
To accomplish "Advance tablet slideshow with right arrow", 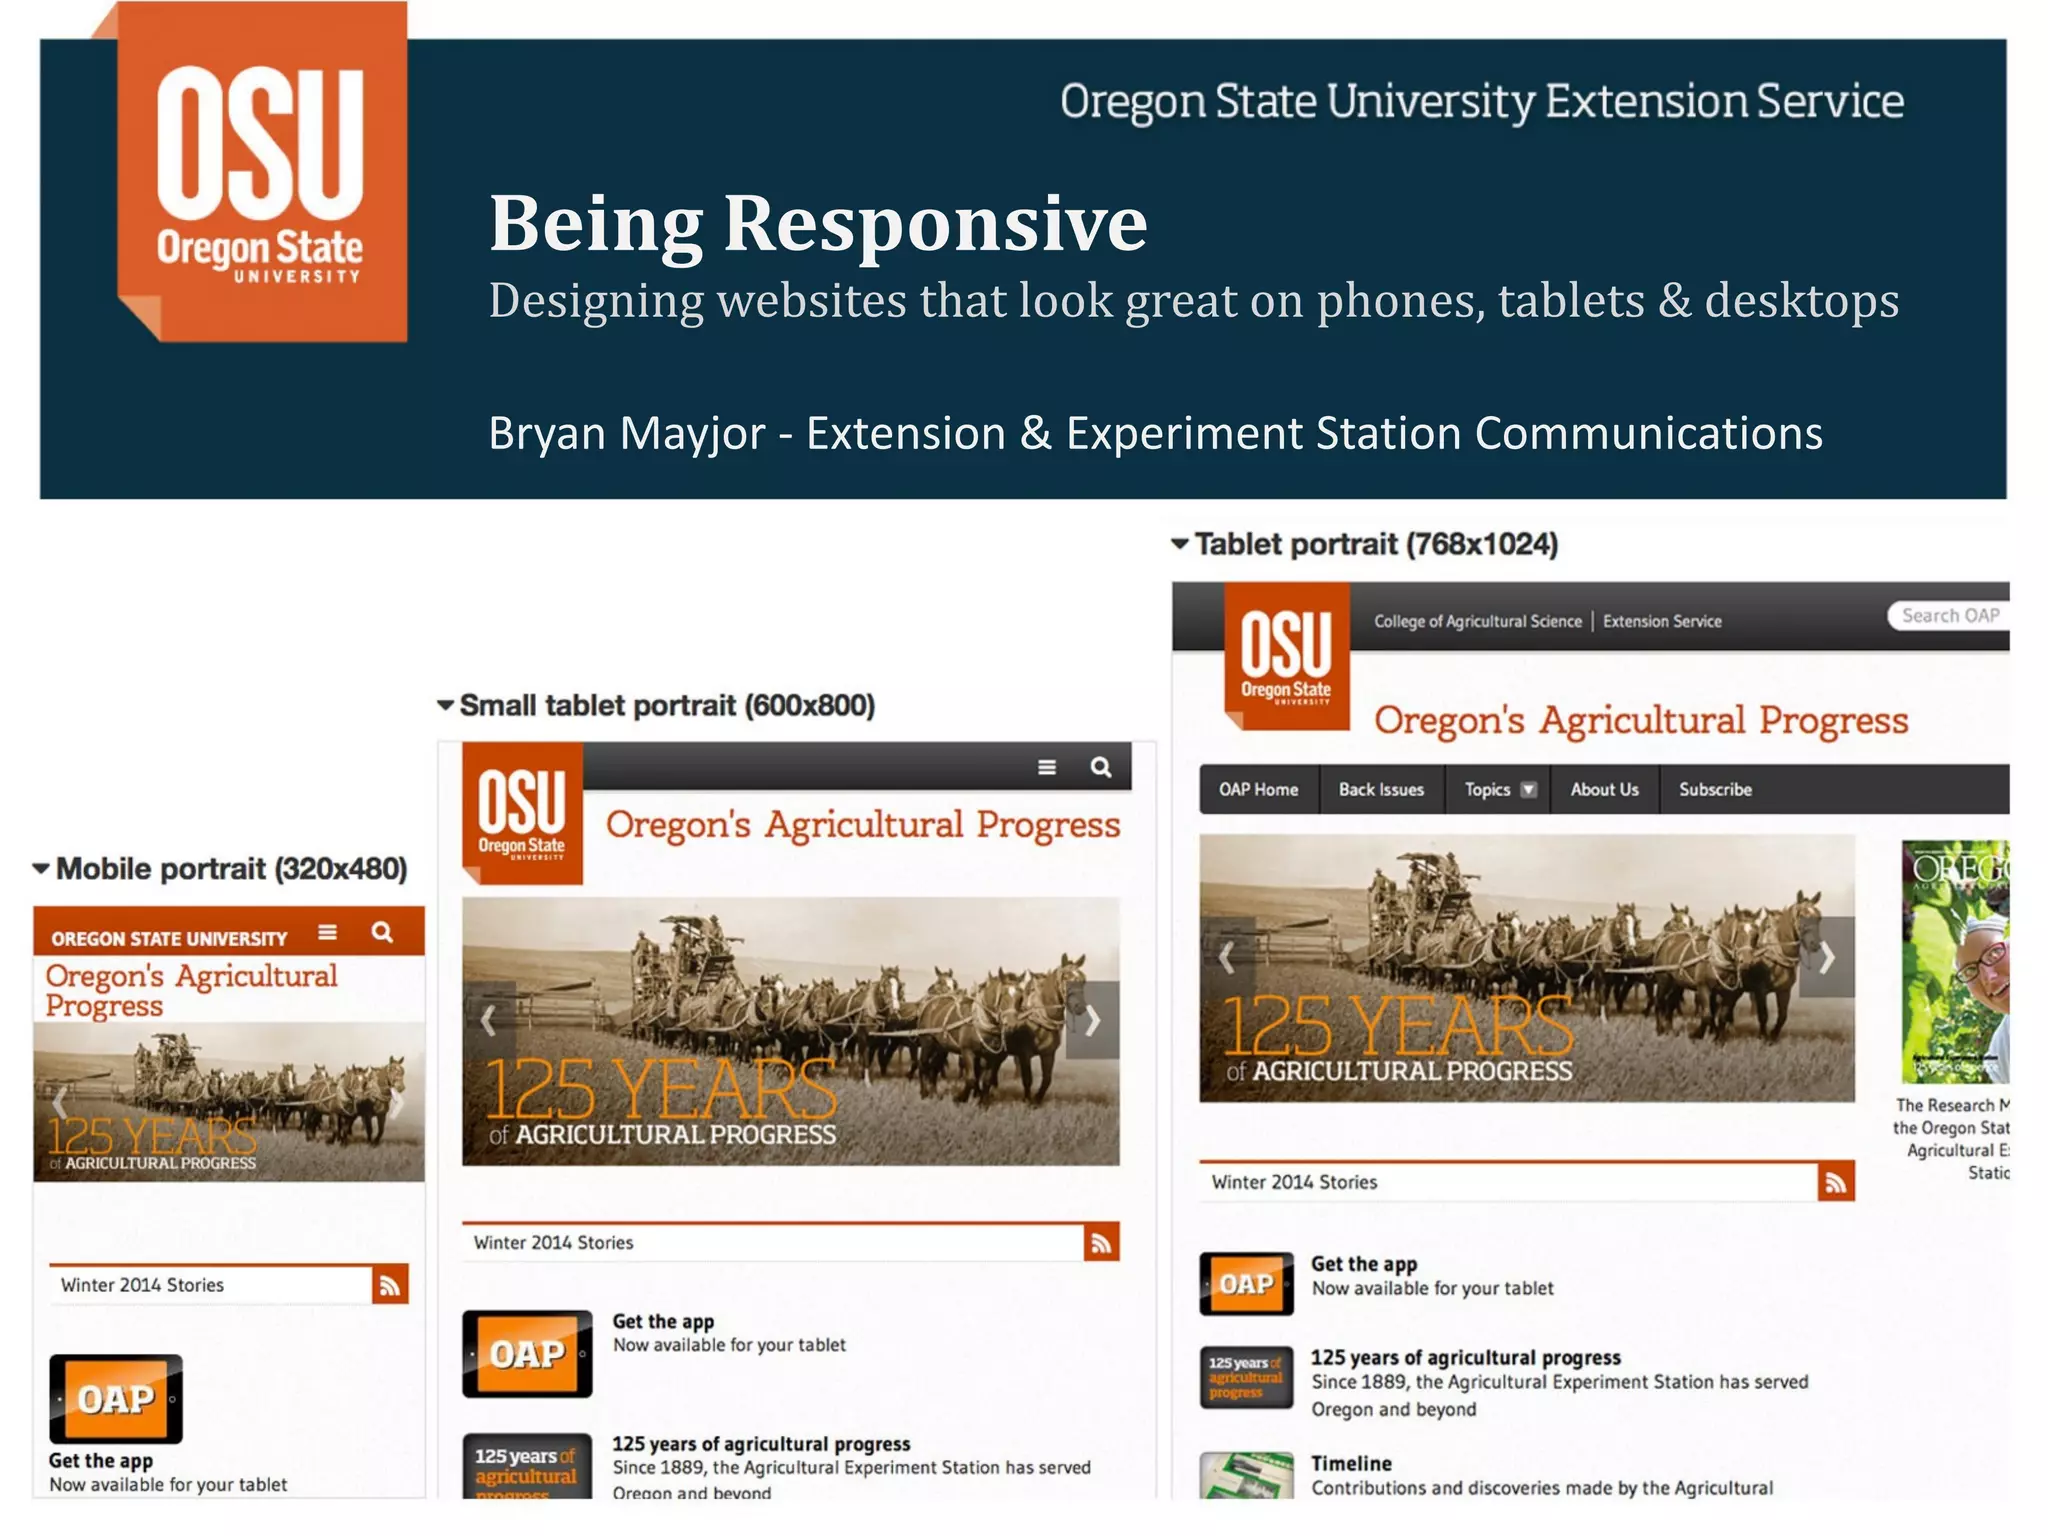I will click(1827, 958).
